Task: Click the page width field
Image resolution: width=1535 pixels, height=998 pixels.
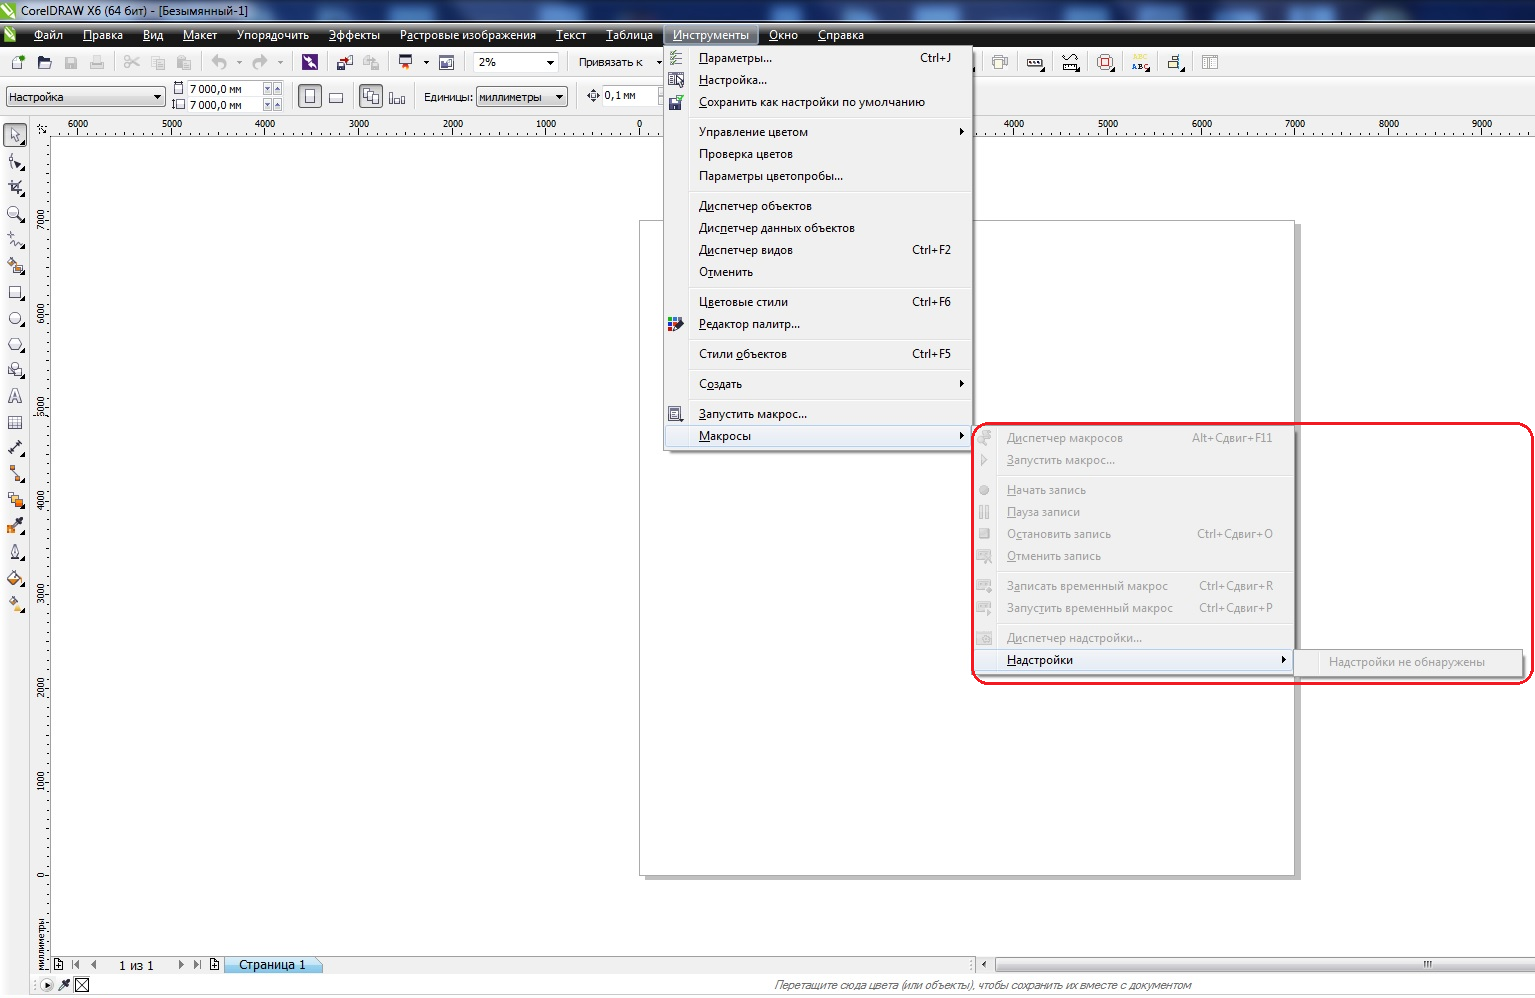Action: pyautogui.click(x=224, y=89)
